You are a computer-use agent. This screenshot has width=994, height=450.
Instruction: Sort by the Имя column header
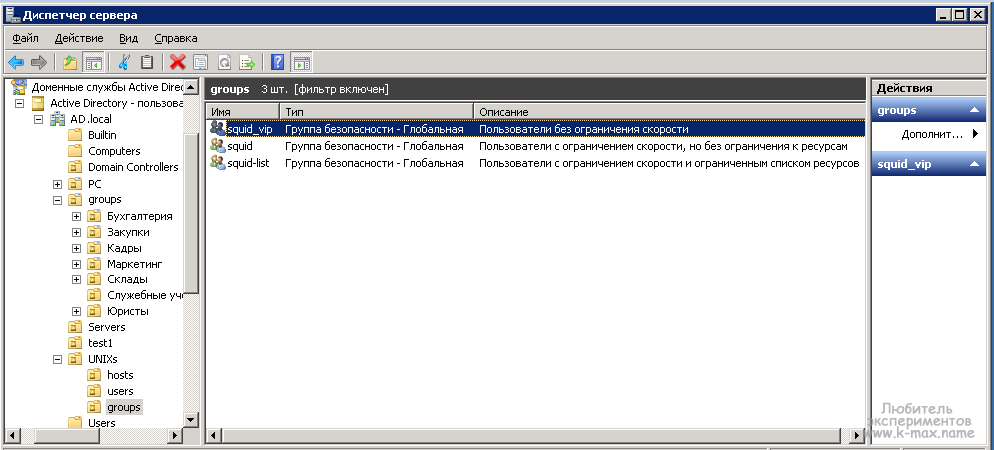click(242, 112)
